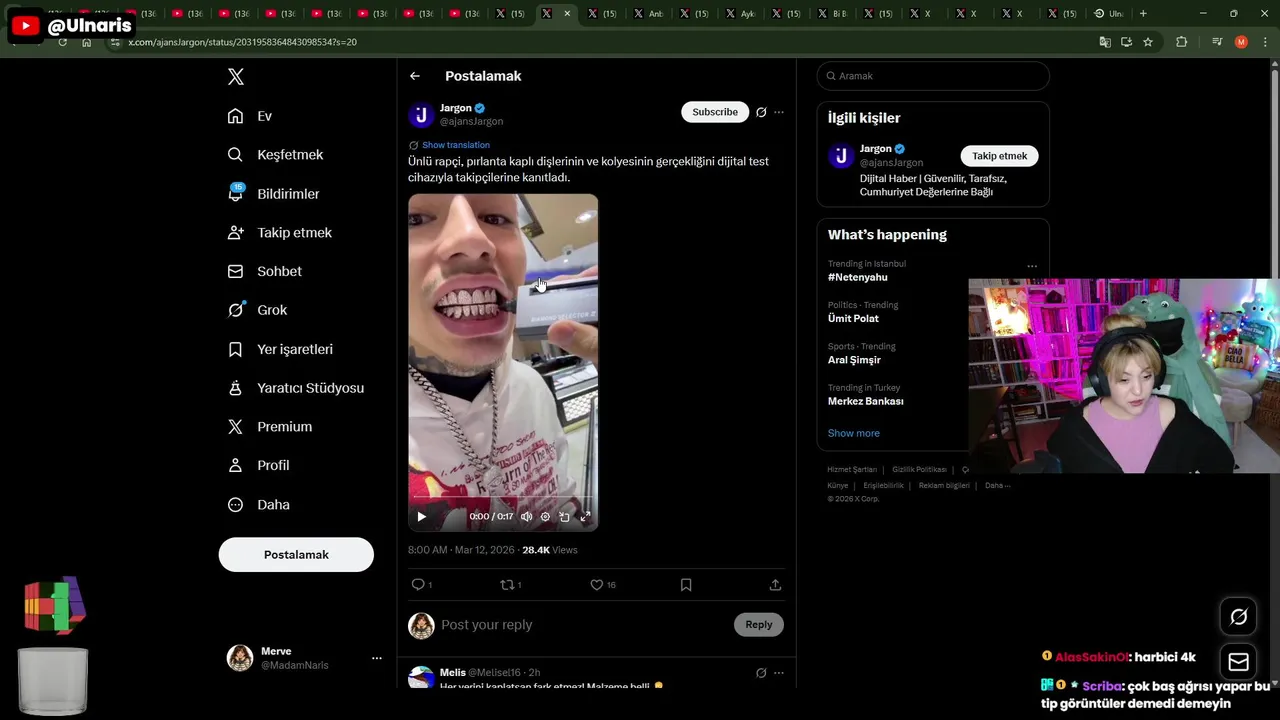Bookmark the post

click(686, 585)
